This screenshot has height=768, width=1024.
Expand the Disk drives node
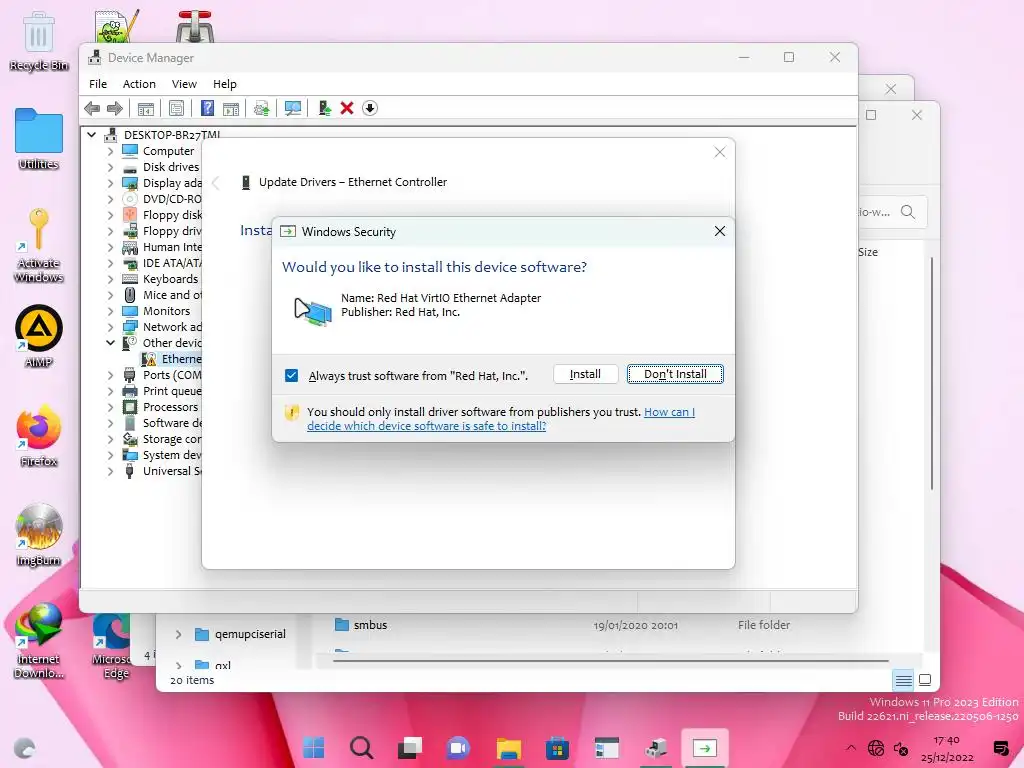point(110,167)
